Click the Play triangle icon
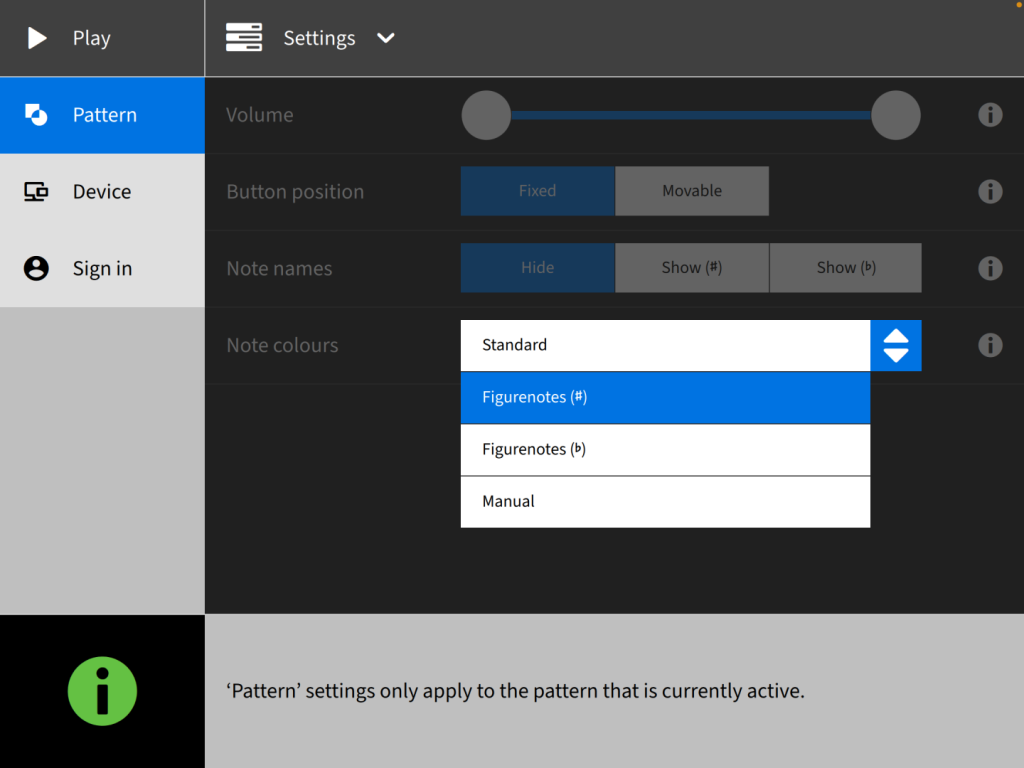Image resolution: width=1024 pixels, height=768 pixels. coord(37,38)
